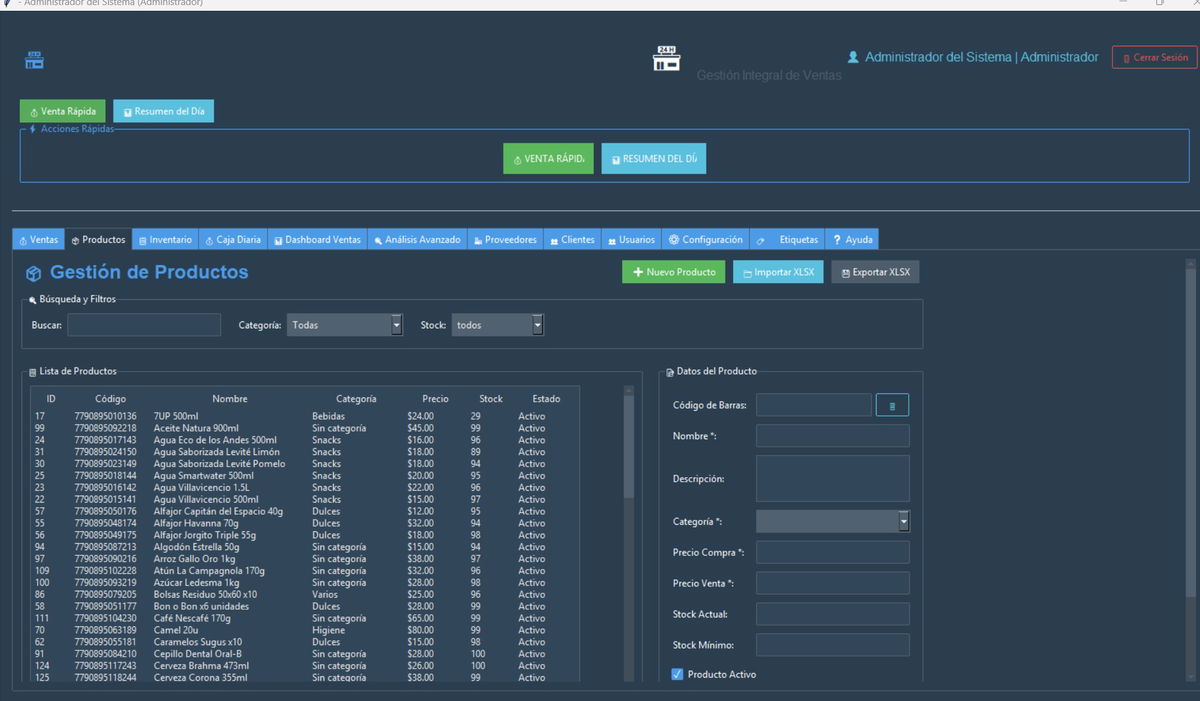Click the green Nuevo Producto plus button
1200x701 pixels.
[674, 272]
